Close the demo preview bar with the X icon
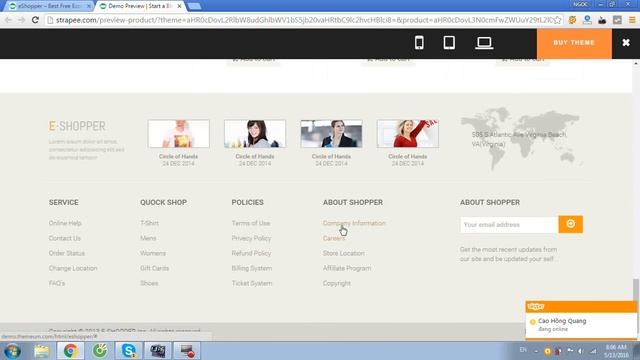Viewport: 640px width, 360px height. click(x=626, y=42)
